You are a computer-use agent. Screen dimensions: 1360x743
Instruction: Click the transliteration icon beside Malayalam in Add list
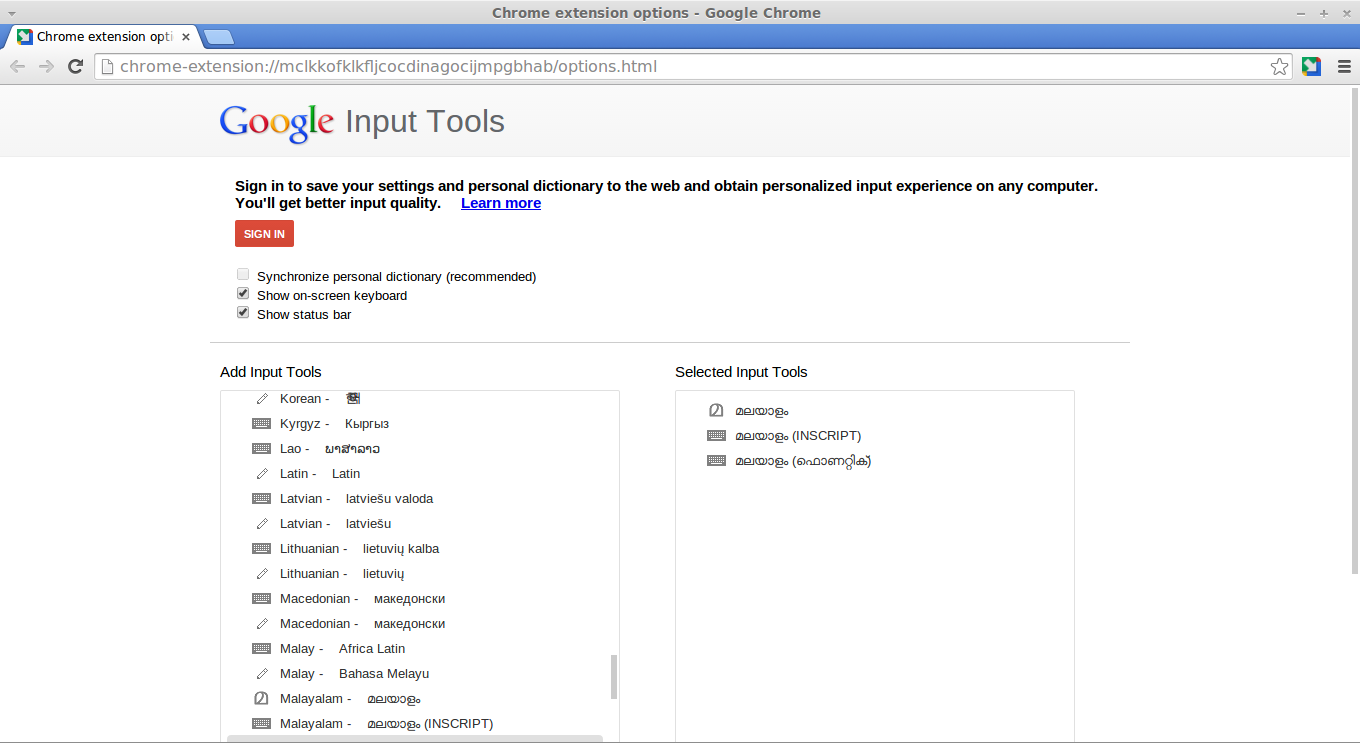click(261, 699)
